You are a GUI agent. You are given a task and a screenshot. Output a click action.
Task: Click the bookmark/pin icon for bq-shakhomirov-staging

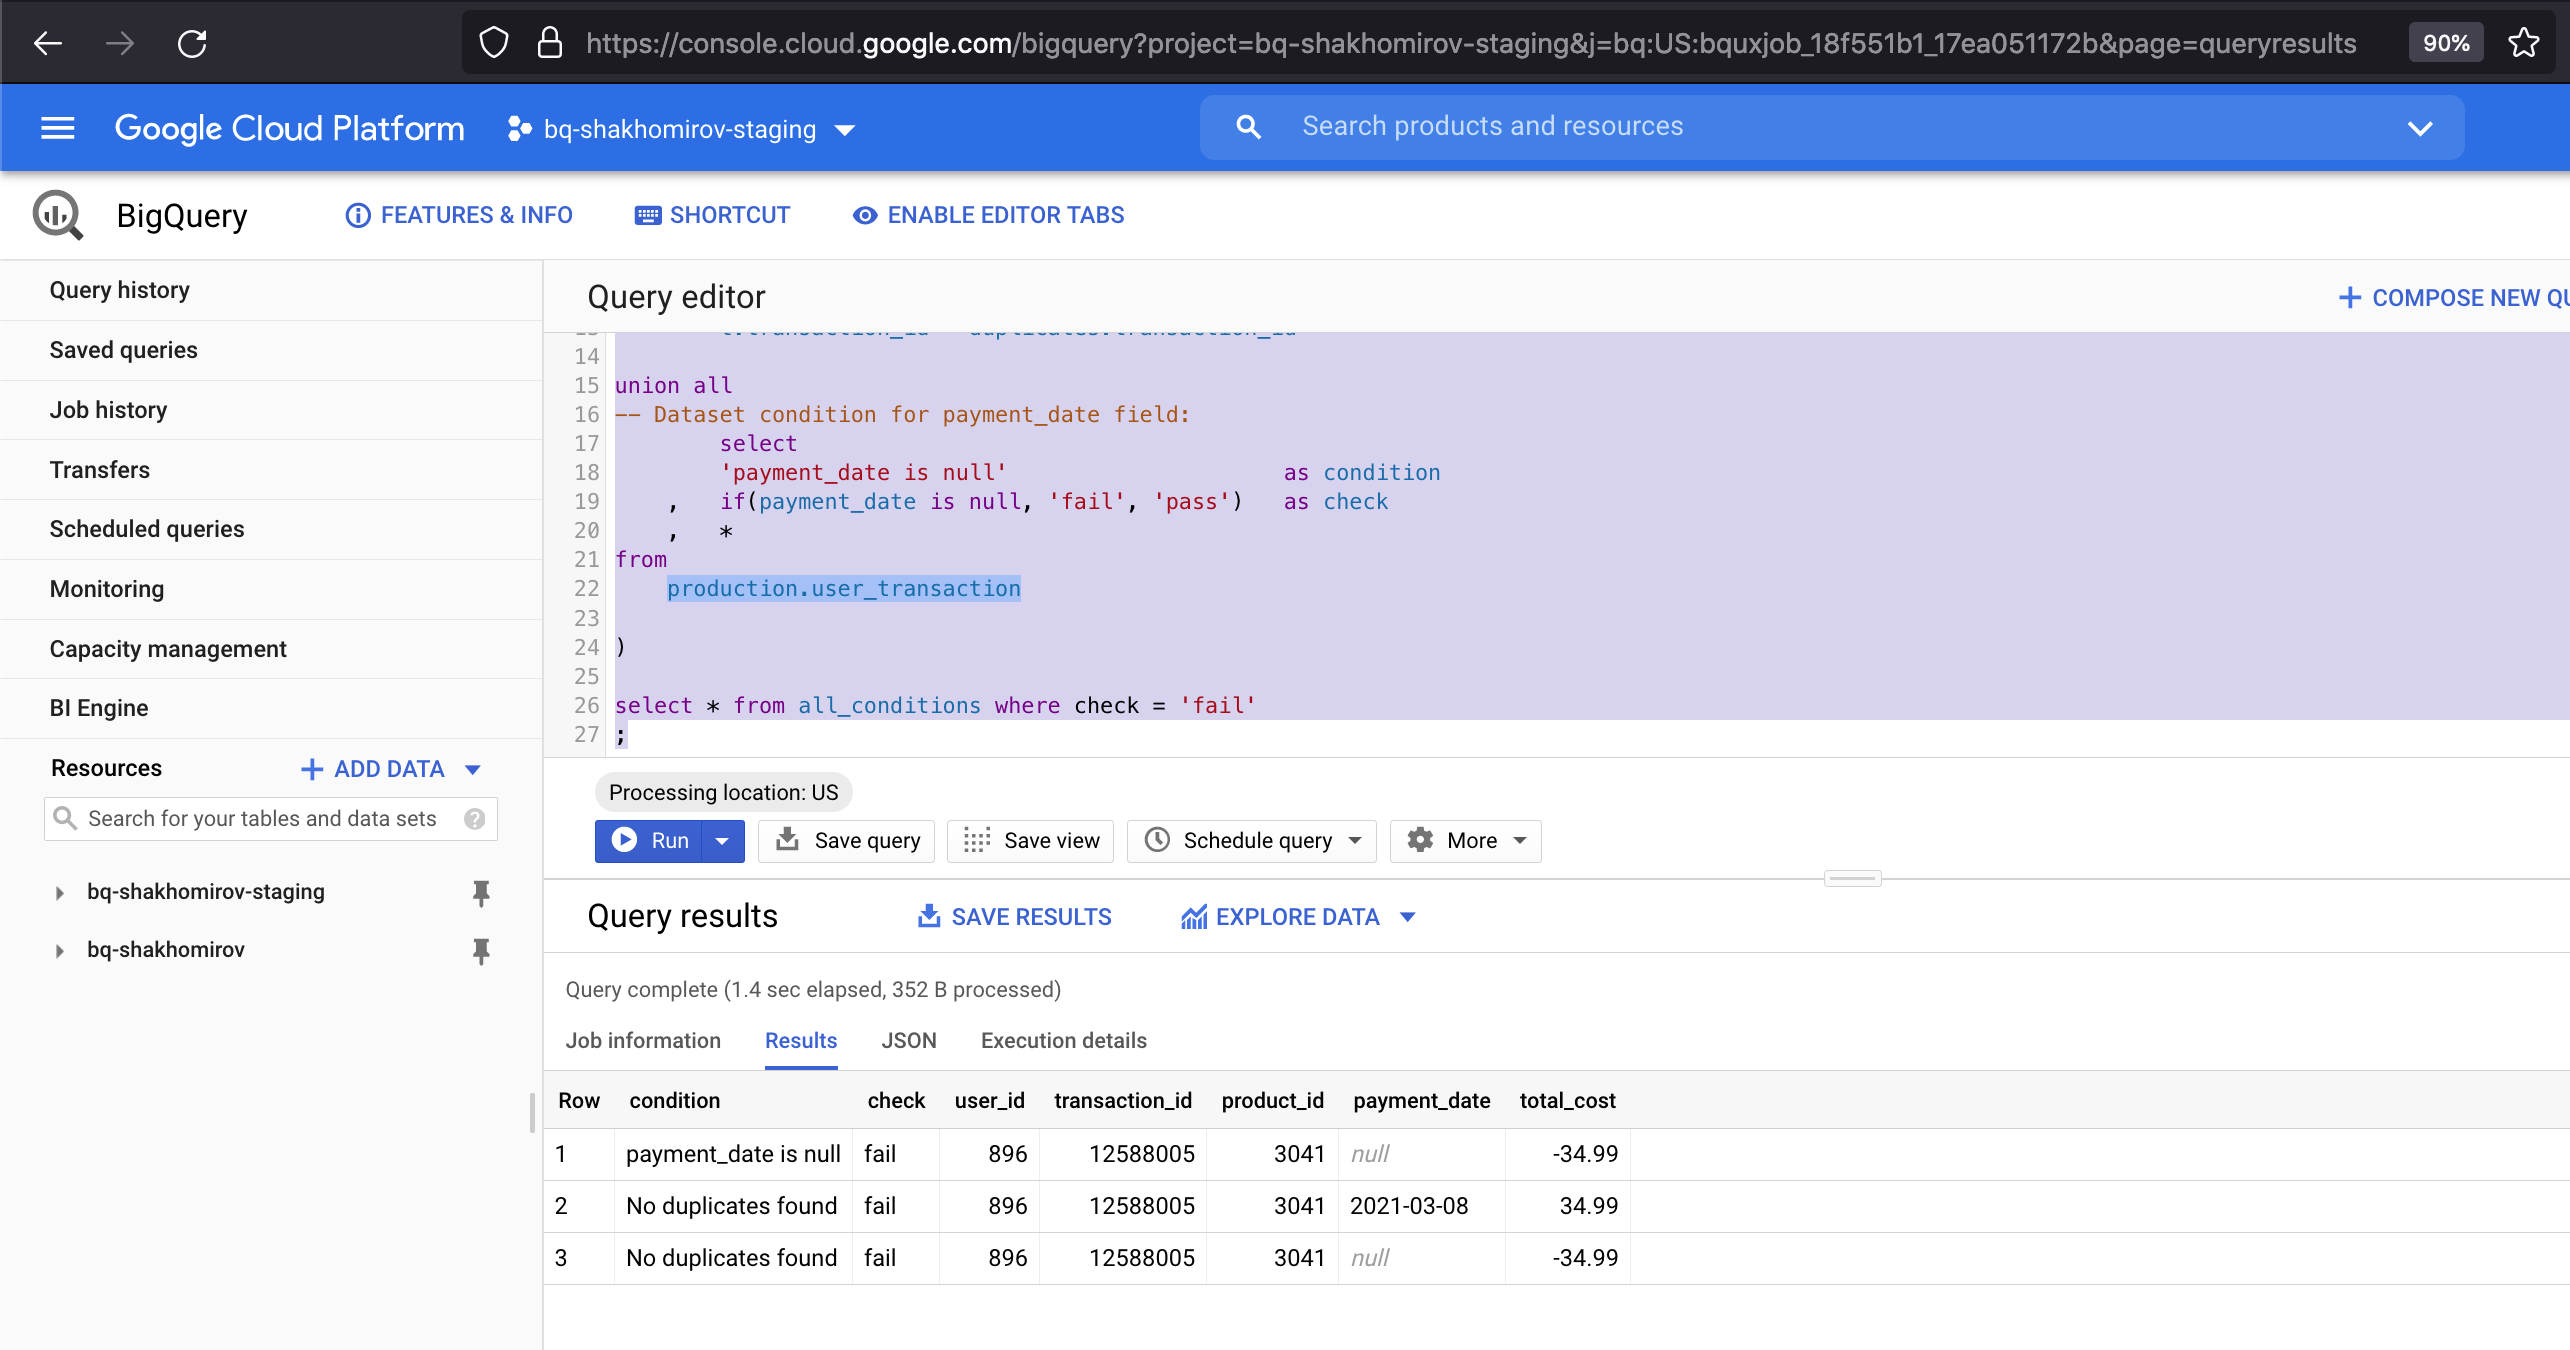click(481, 891)
